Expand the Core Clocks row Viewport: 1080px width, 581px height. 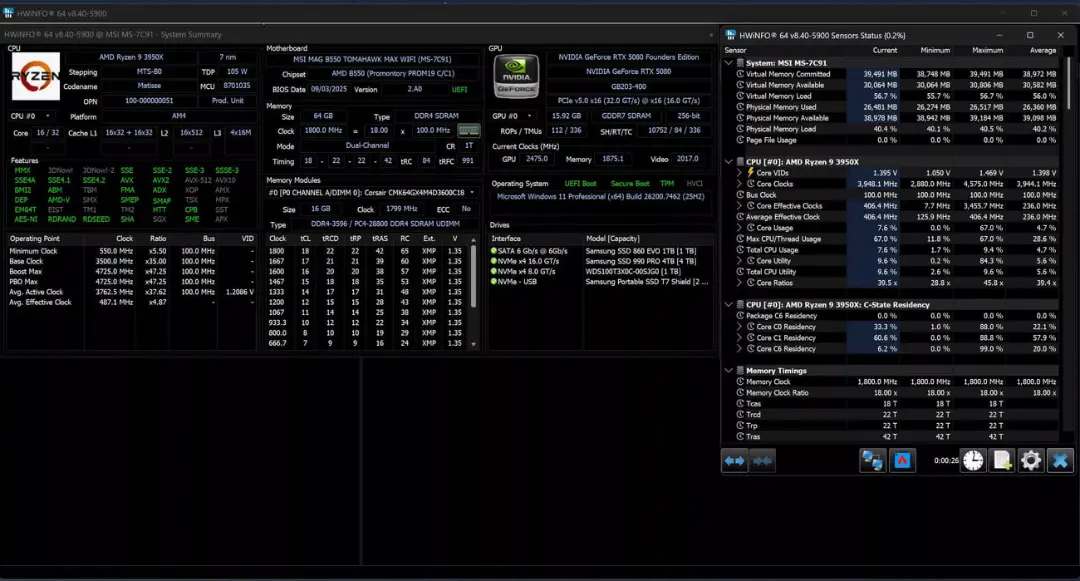(740, 184)
